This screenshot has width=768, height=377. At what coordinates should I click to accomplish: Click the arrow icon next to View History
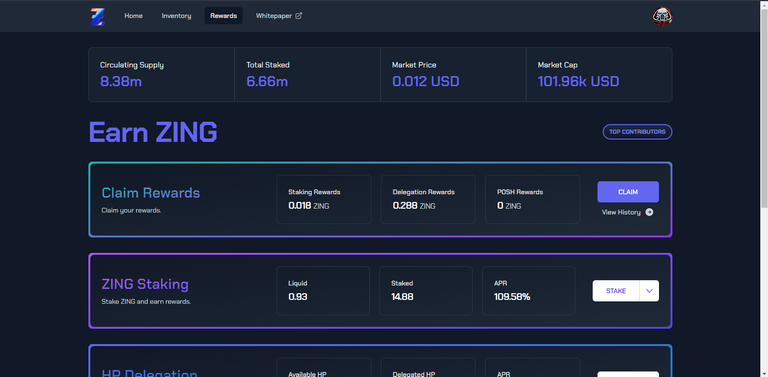point(649,212)
